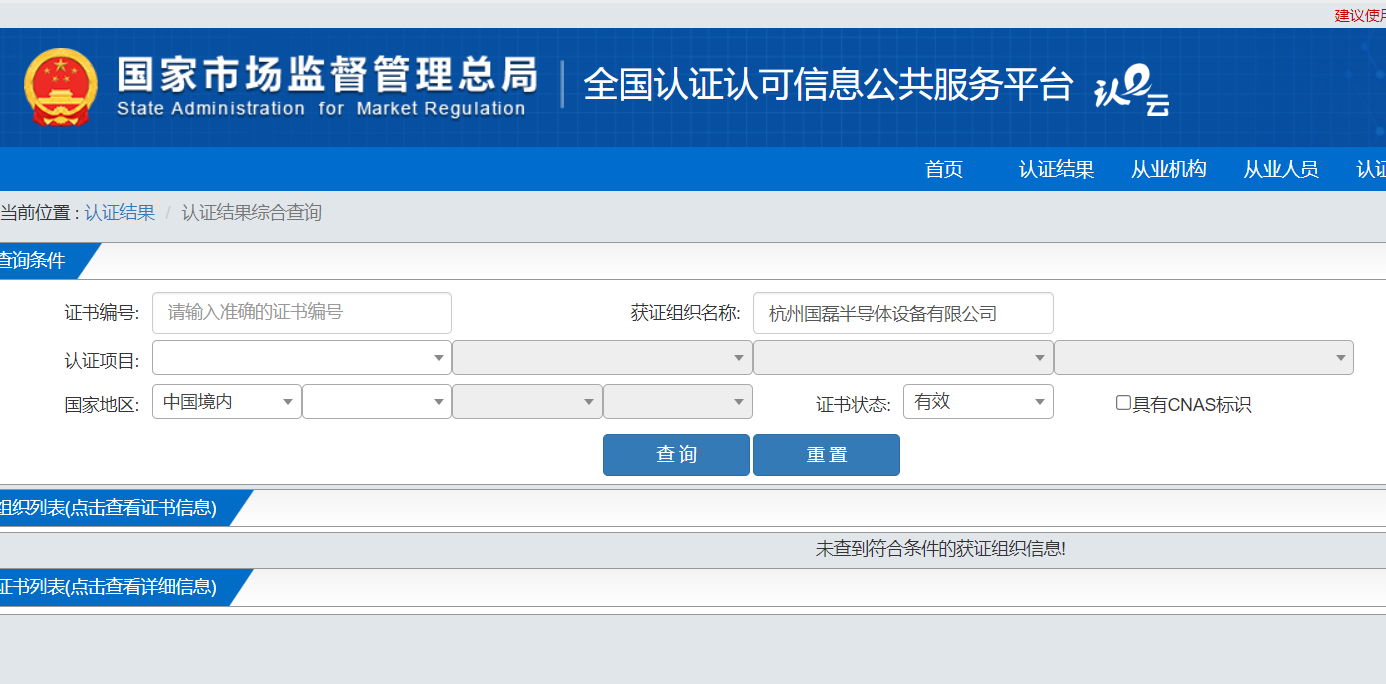
Task: Open the second 认证项目 disabled dropdown
Action: [602, 357]
